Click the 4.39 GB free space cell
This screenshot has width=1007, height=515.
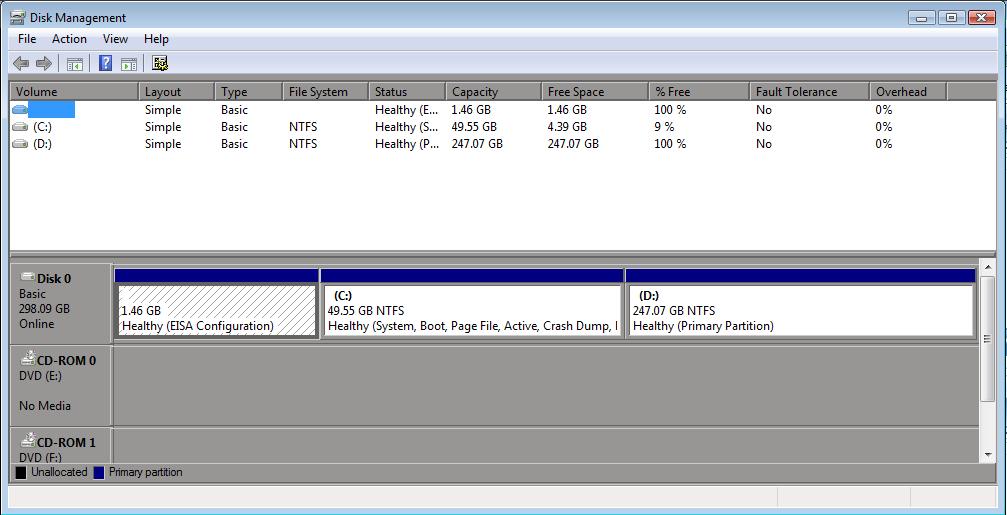click(567, 127)
